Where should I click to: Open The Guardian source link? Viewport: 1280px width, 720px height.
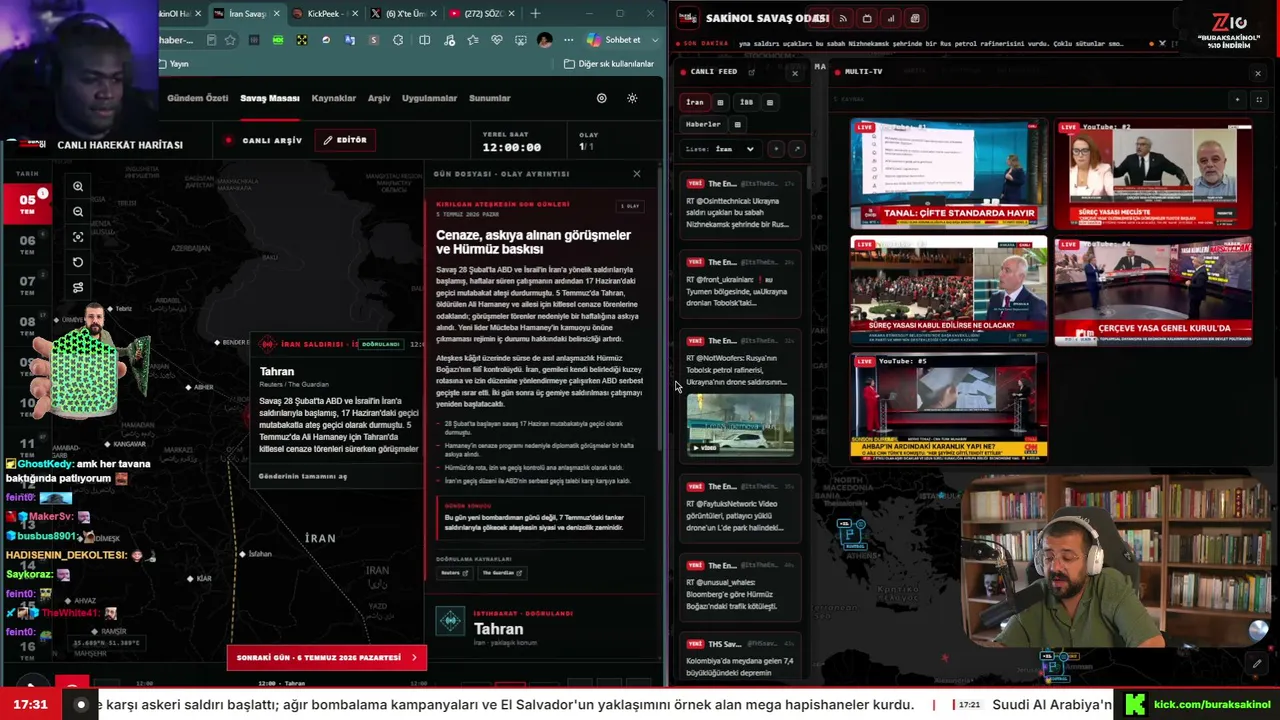point(501,573)
